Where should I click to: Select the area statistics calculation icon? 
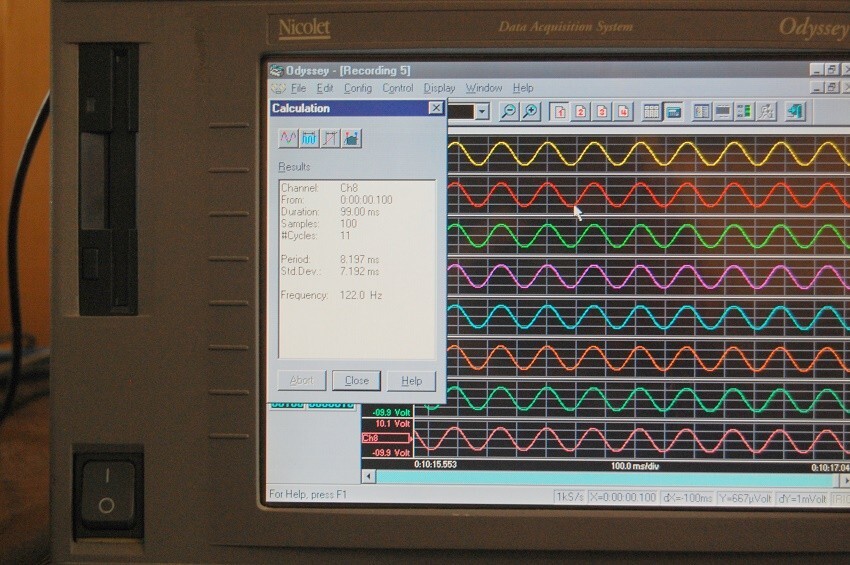(x=352, y=138)
